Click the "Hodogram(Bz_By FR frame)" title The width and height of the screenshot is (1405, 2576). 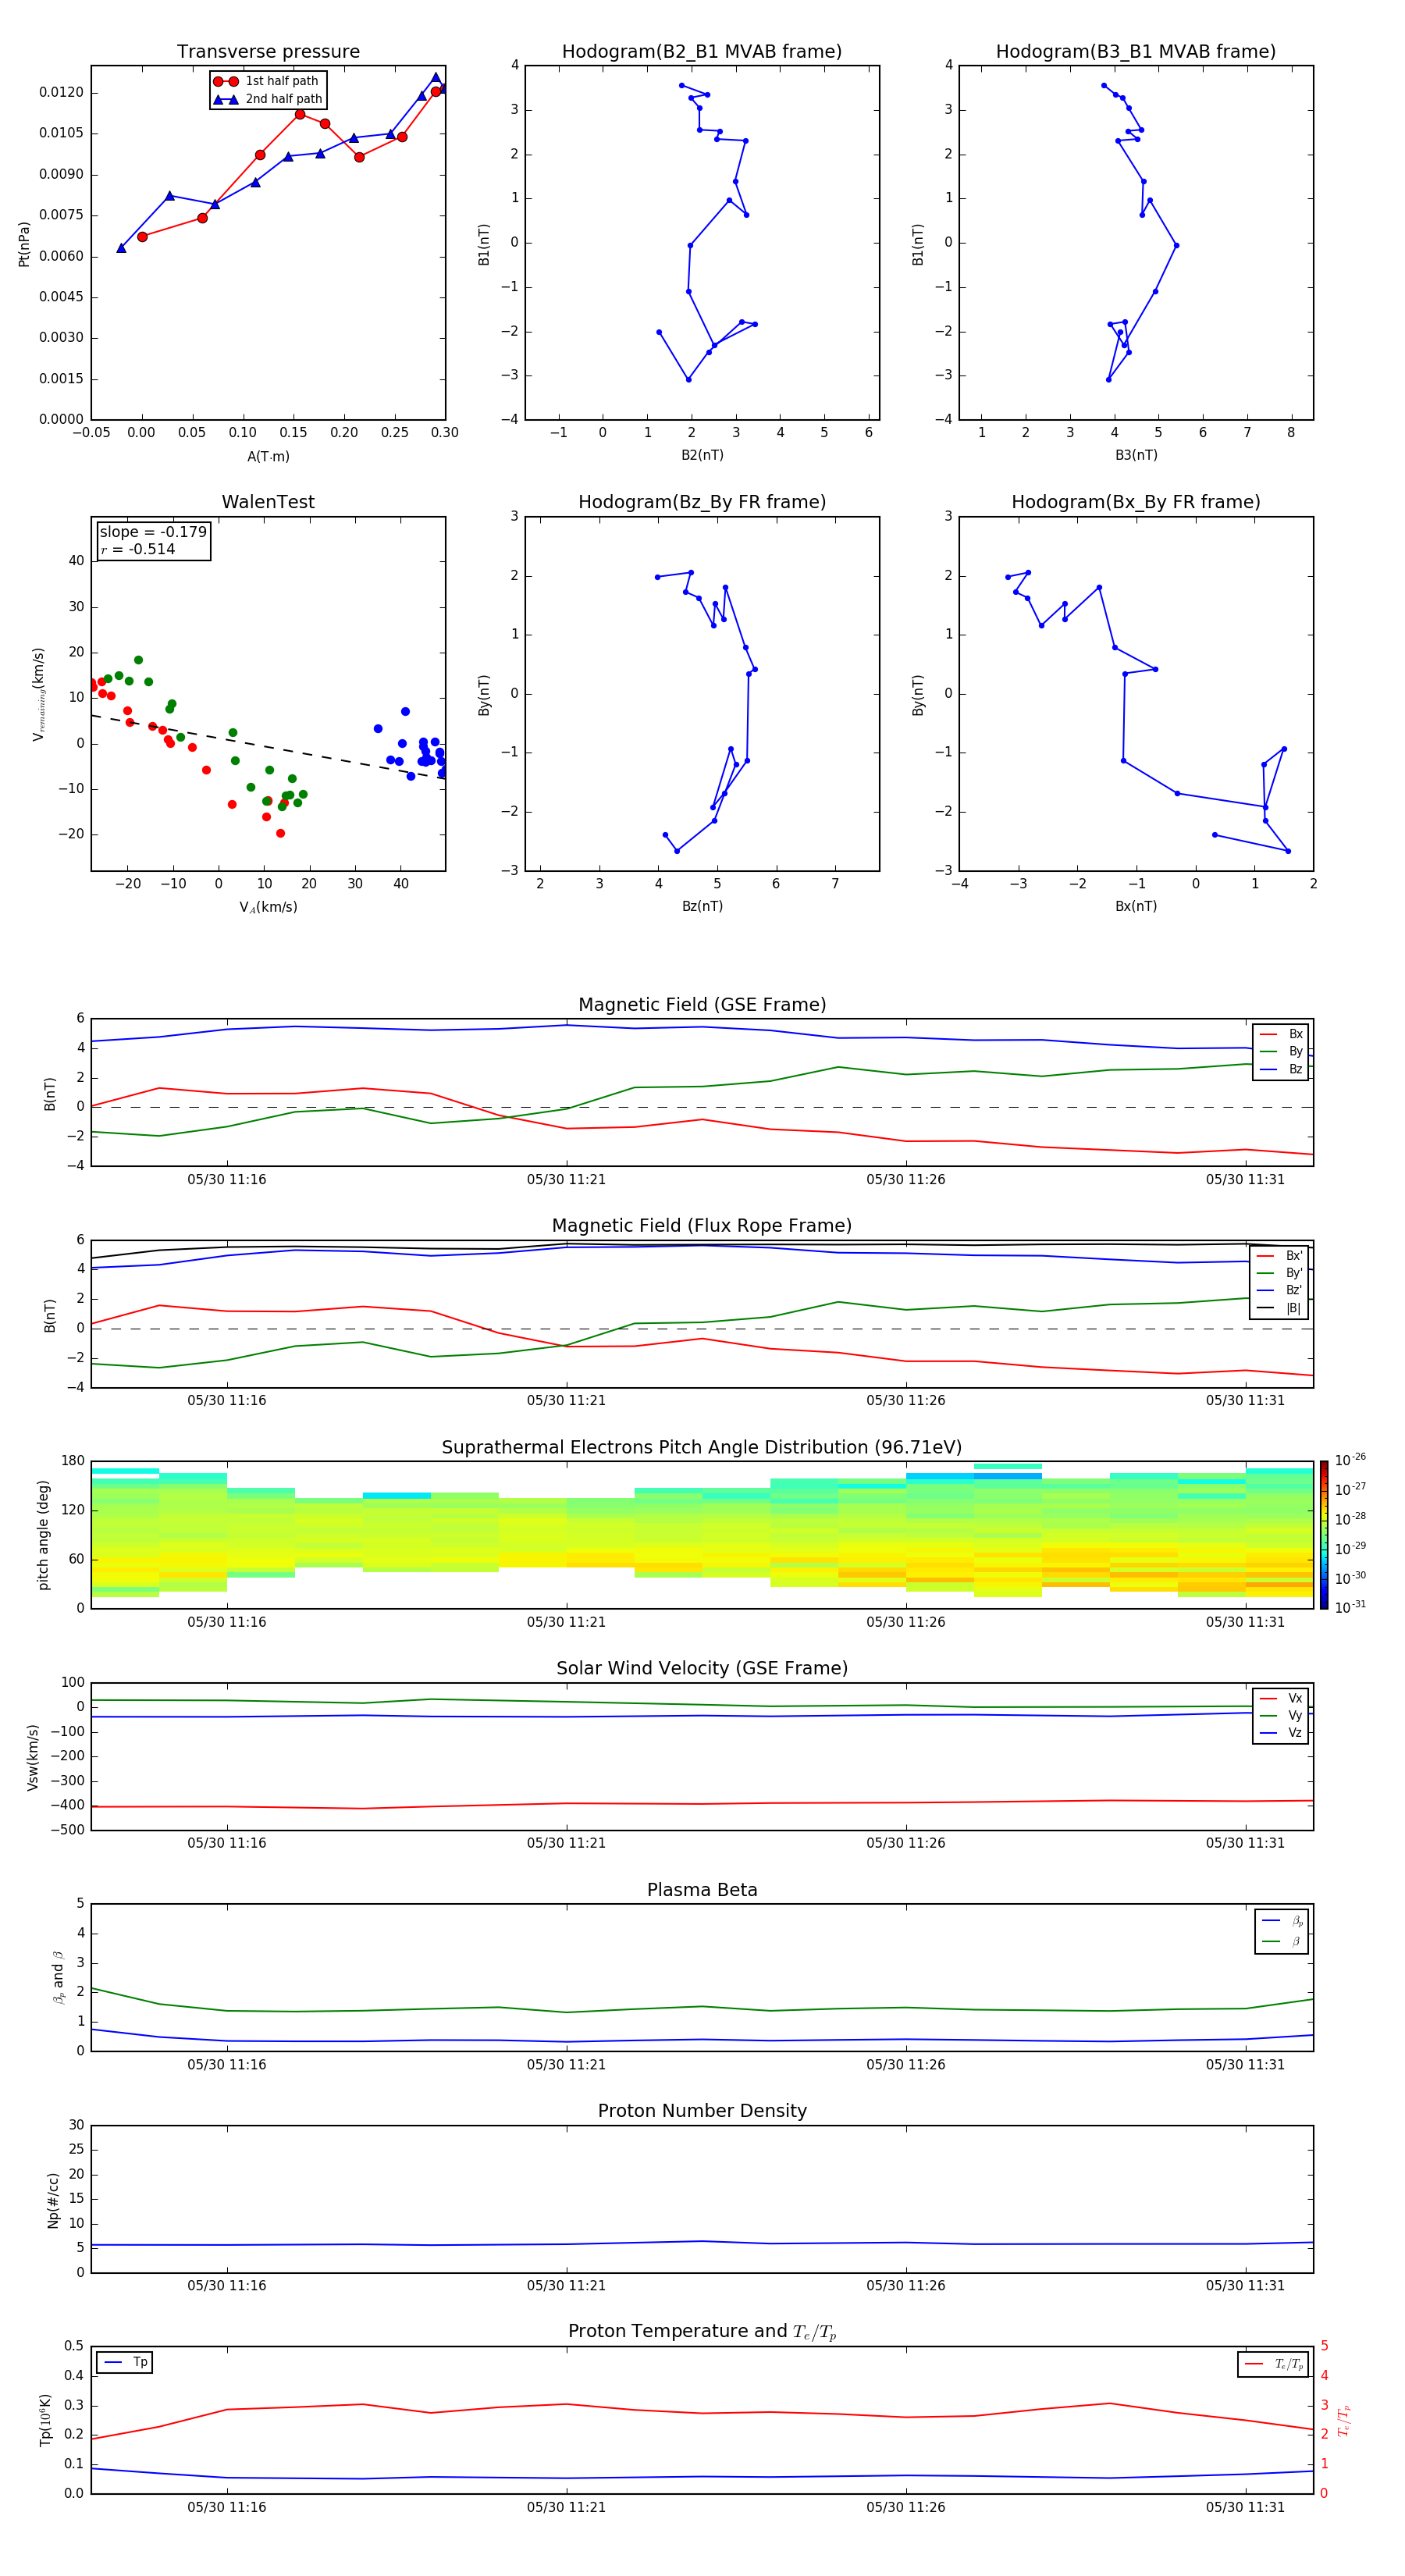(x=702, y=502)
